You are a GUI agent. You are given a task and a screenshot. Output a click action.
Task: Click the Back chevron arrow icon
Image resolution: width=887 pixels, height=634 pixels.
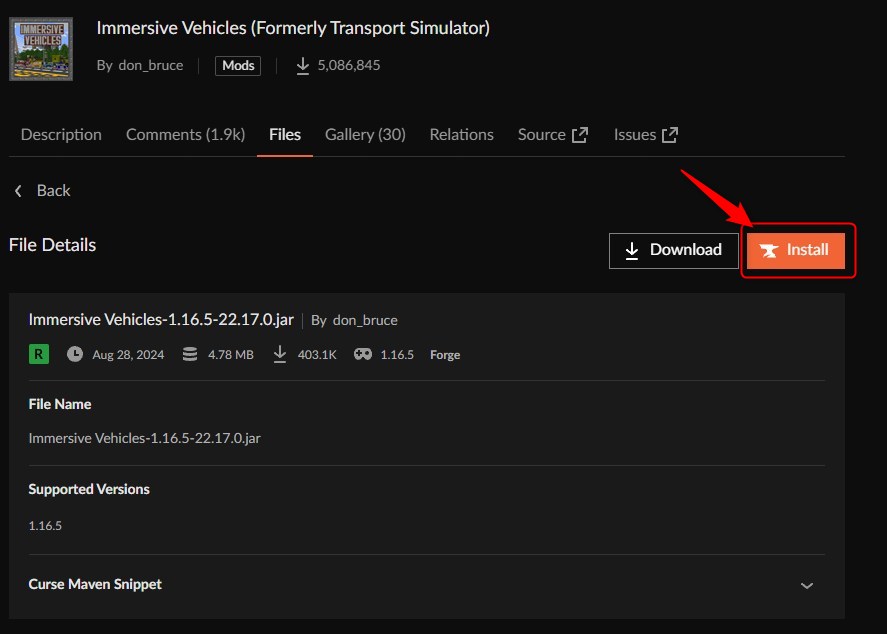18,191
